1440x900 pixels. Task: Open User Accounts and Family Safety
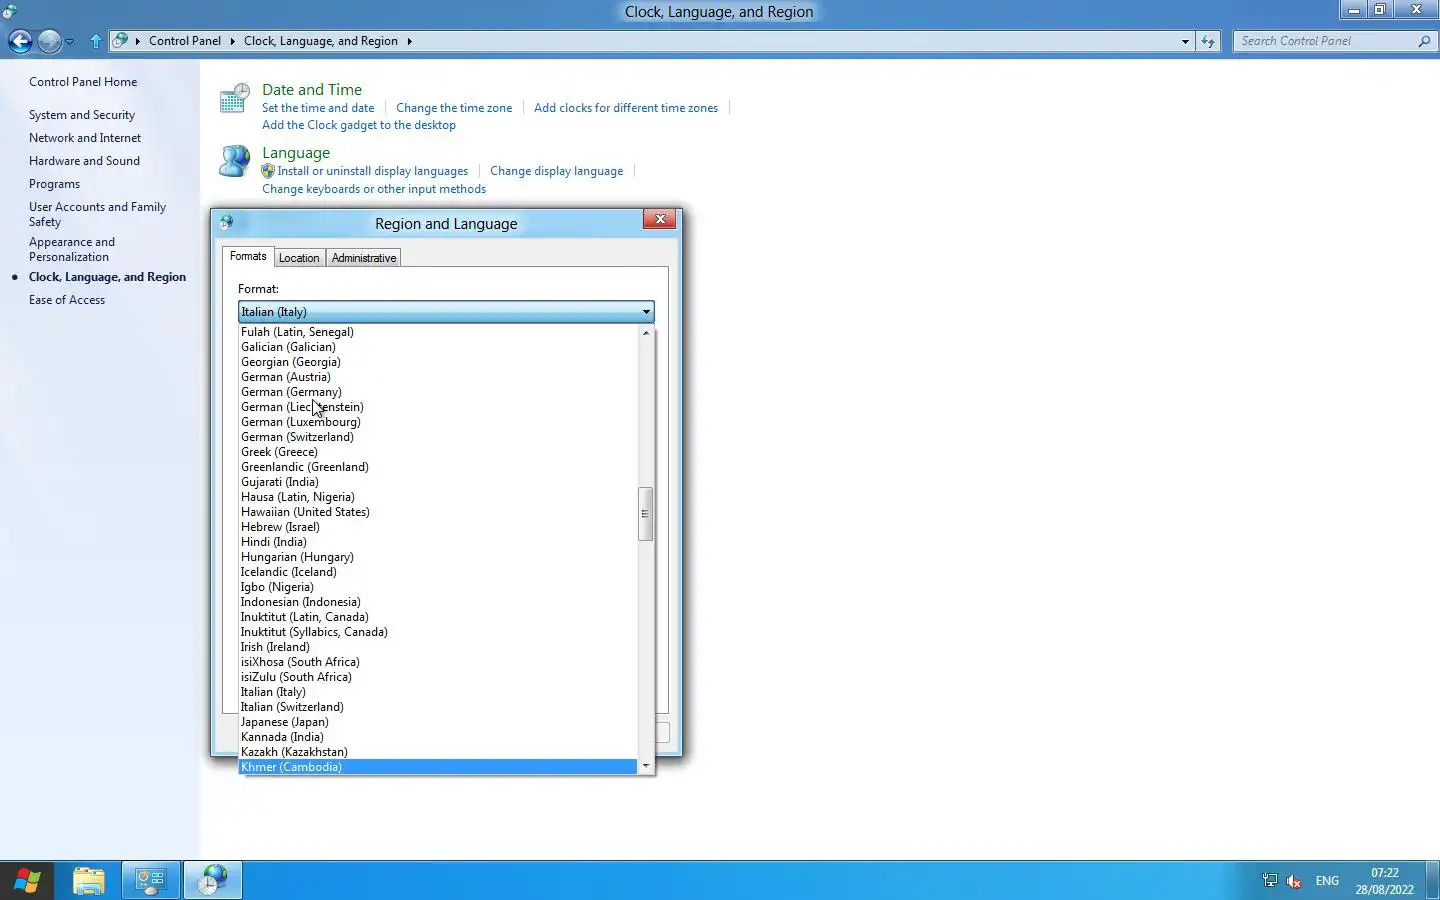coord(97,214)
